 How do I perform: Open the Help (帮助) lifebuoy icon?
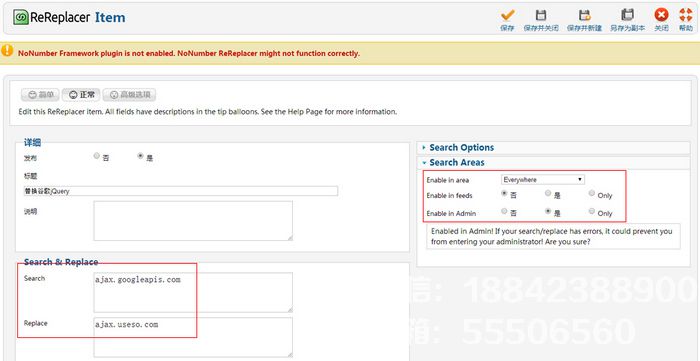[686, 15]
